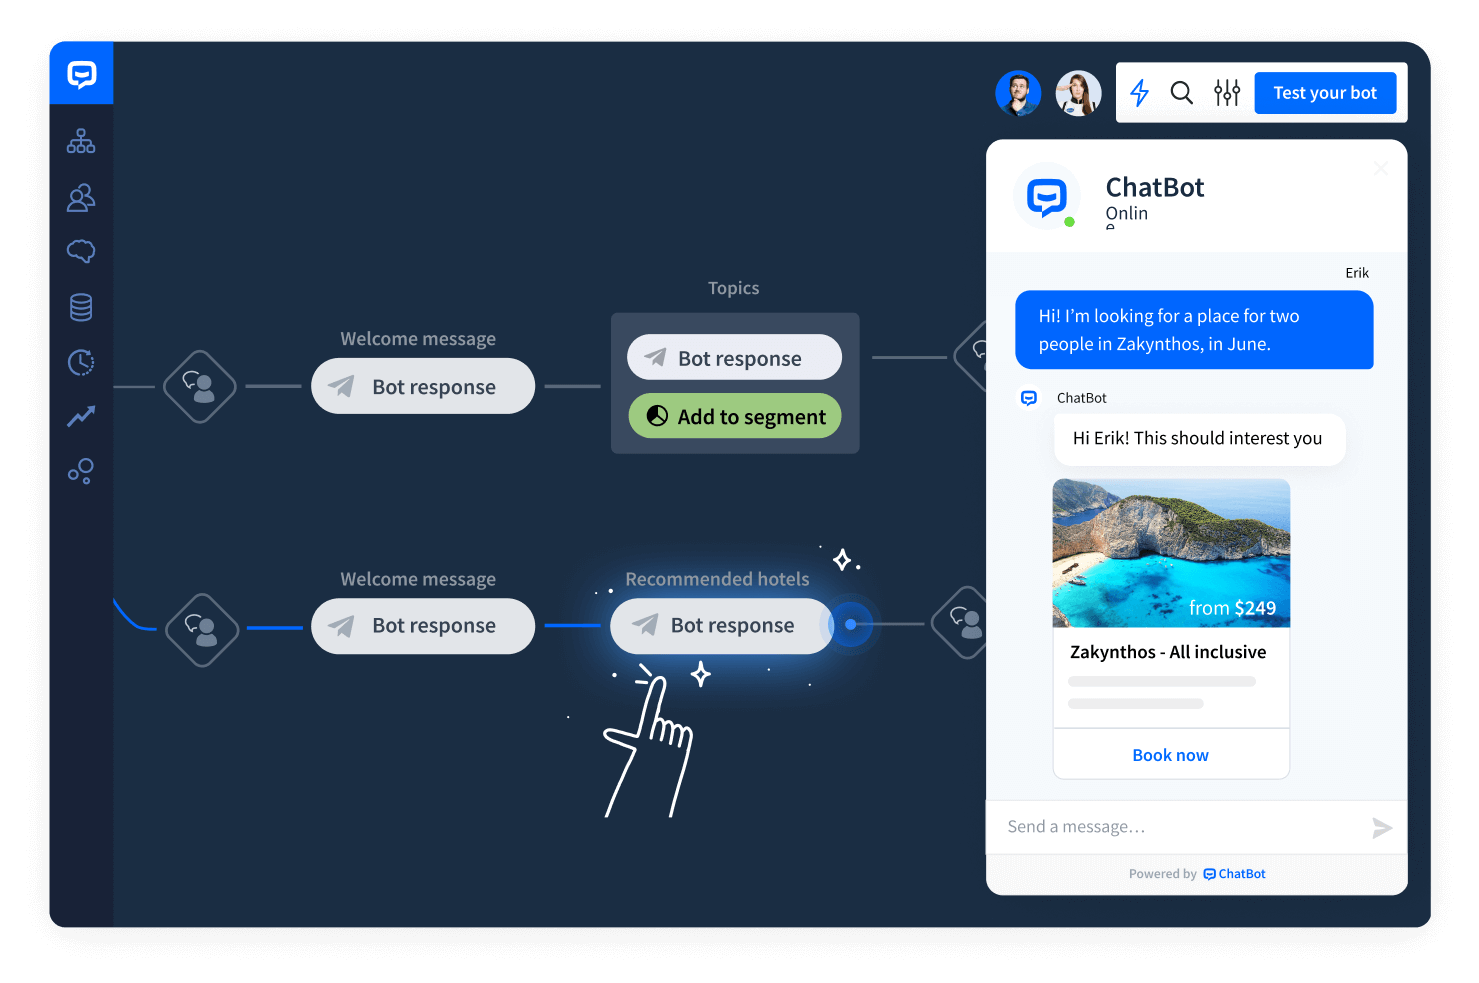The height and width of the screenshot is (983, 1479).
Task: Send the message using the paper plane icon
Action: tap(1382, 827)
